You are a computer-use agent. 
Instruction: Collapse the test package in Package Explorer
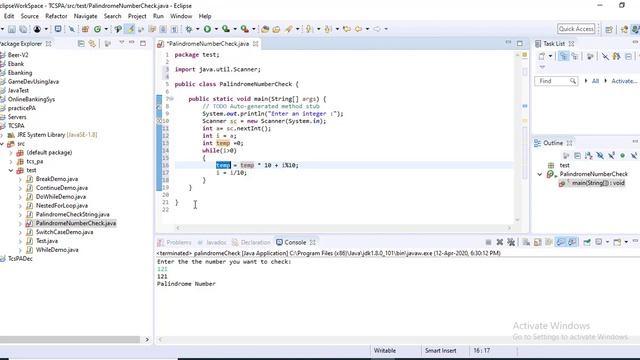tap(11, 170)
